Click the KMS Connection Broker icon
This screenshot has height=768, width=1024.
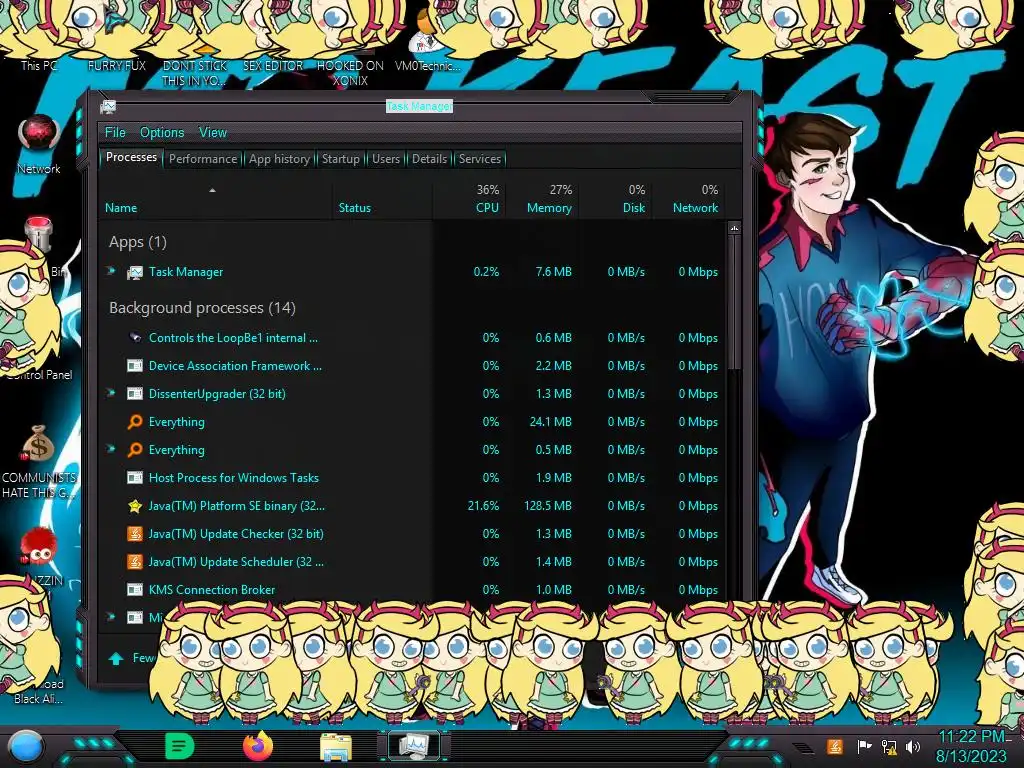pyautogui.click(x=135, y=590)
